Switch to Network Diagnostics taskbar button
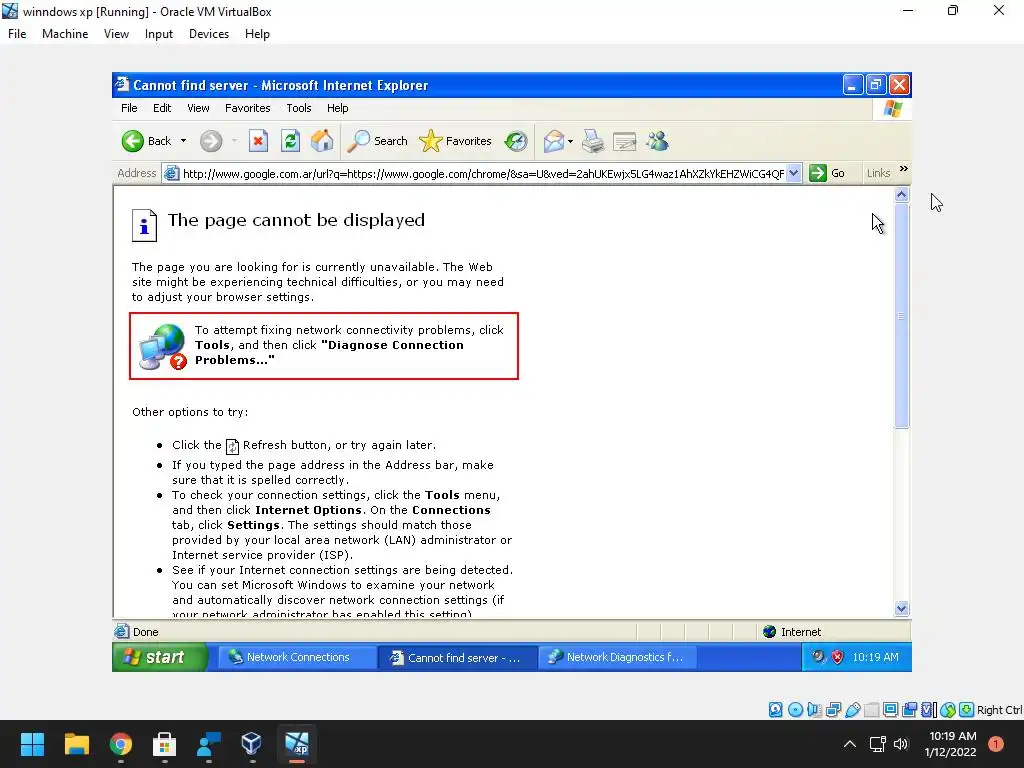This screenshot has width=1024, height=768. coord(618,658)
